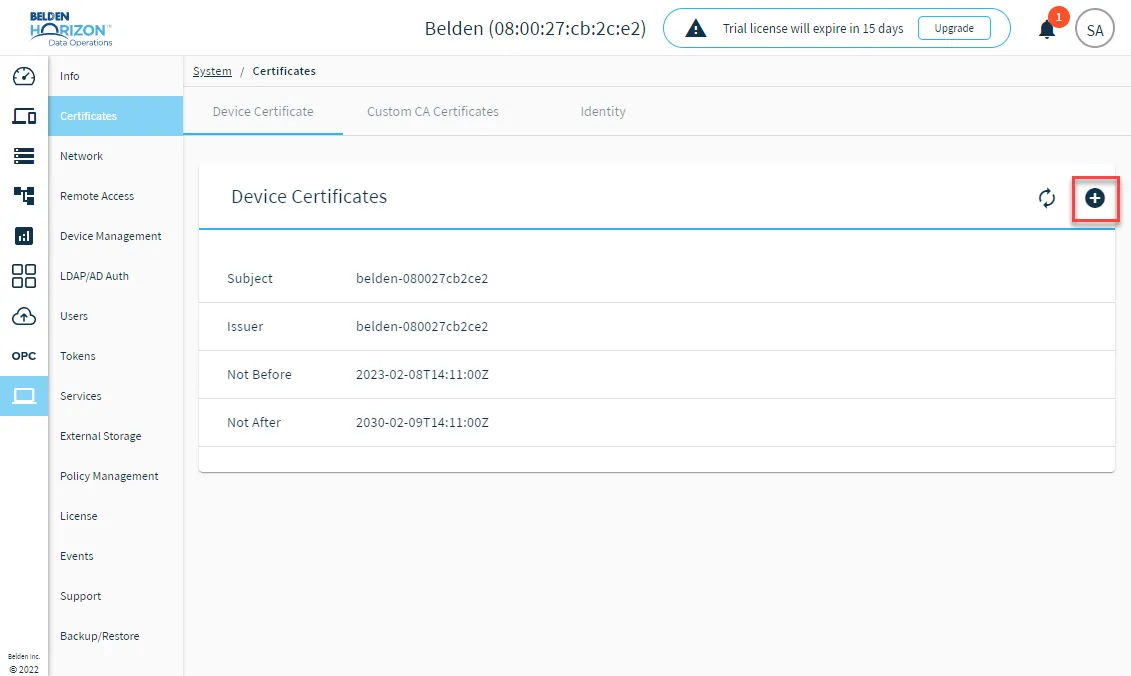Click the trial license warning triangle icon
This screenshot has width=1131, height=676.
click(695, 29)
